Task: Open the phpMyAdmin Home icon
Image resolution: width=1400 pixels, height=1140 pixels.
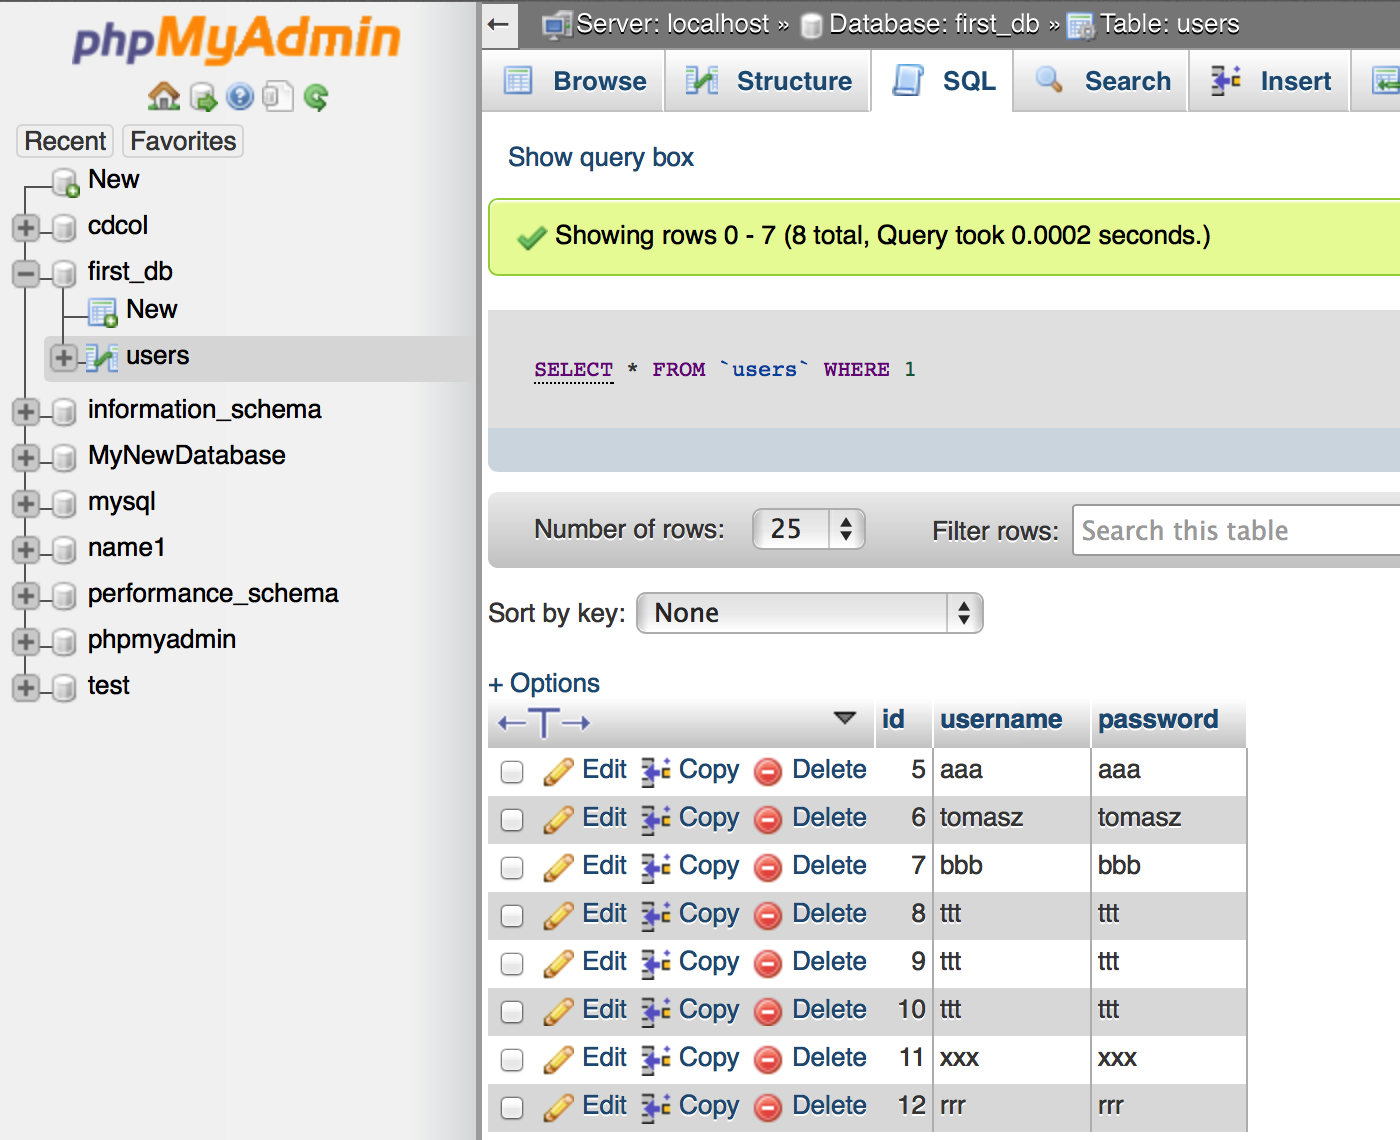Action: [164, 97]
